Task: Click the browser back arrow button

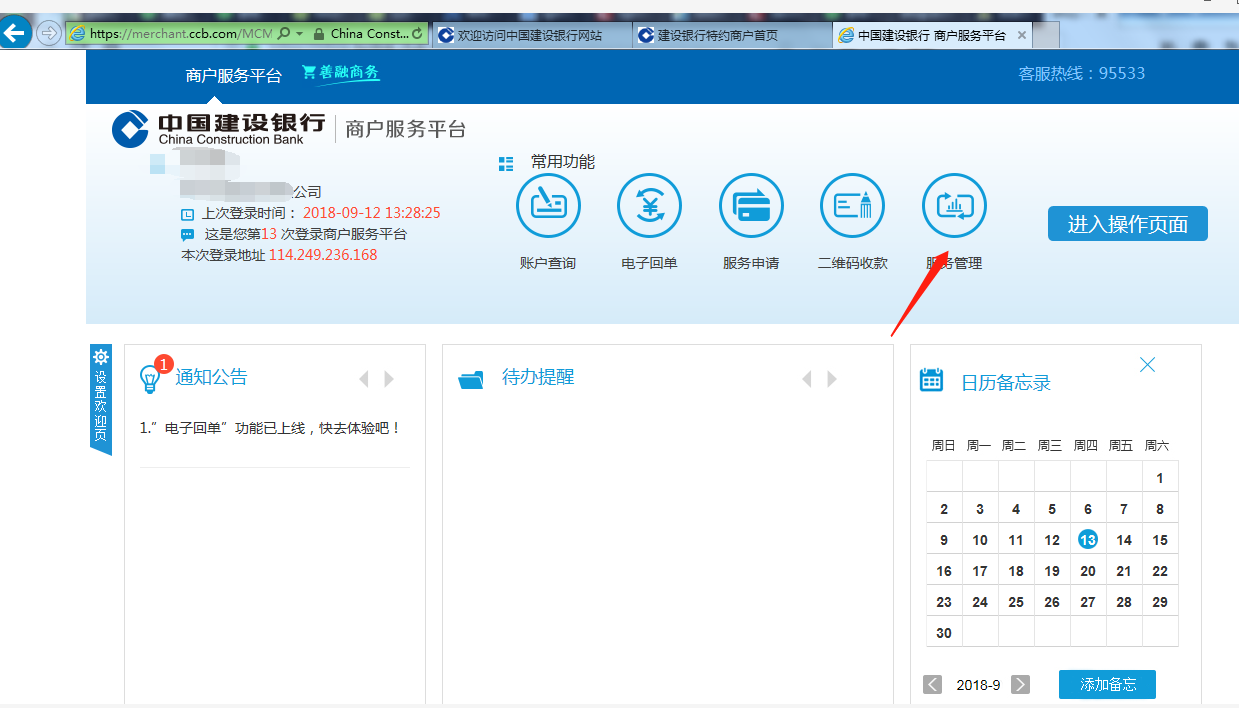Action: click(x=15, y=33)
